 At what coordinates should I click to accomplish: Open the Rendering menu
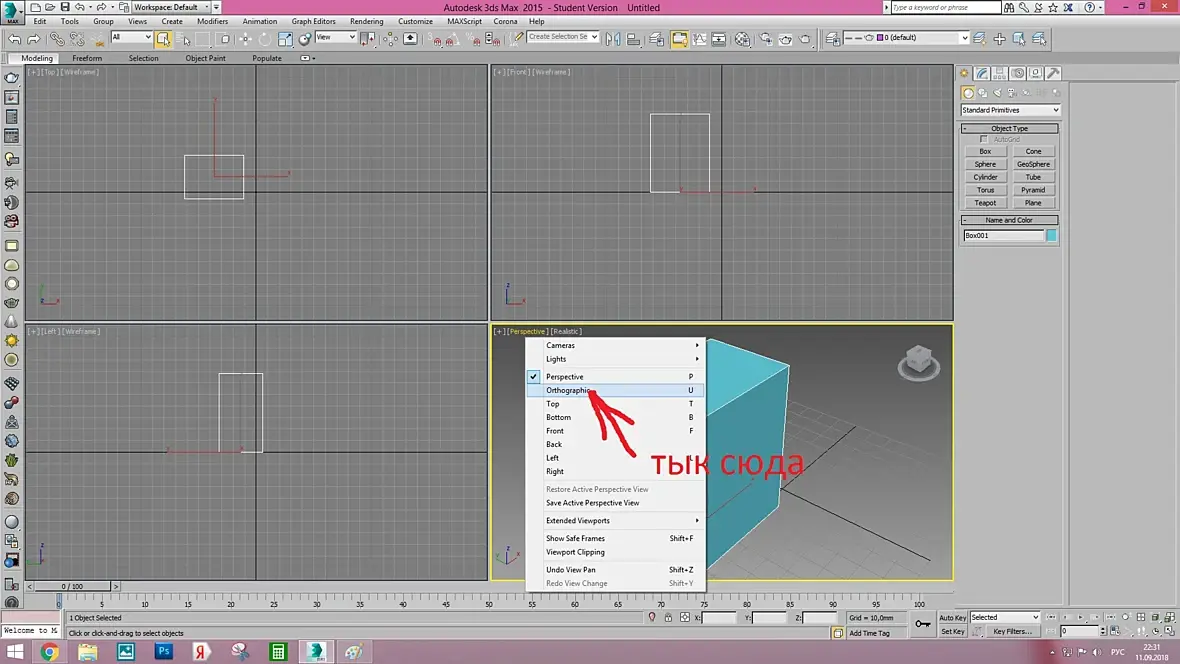point(366,21)
